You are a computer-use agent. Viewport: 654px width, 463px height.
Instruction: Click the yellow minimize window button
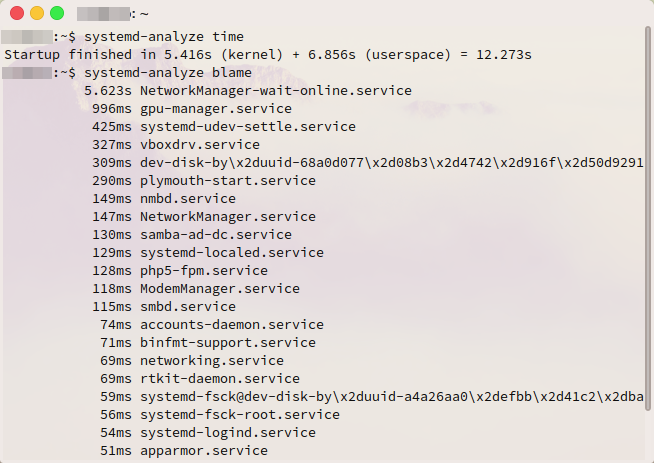coord(37,13)
